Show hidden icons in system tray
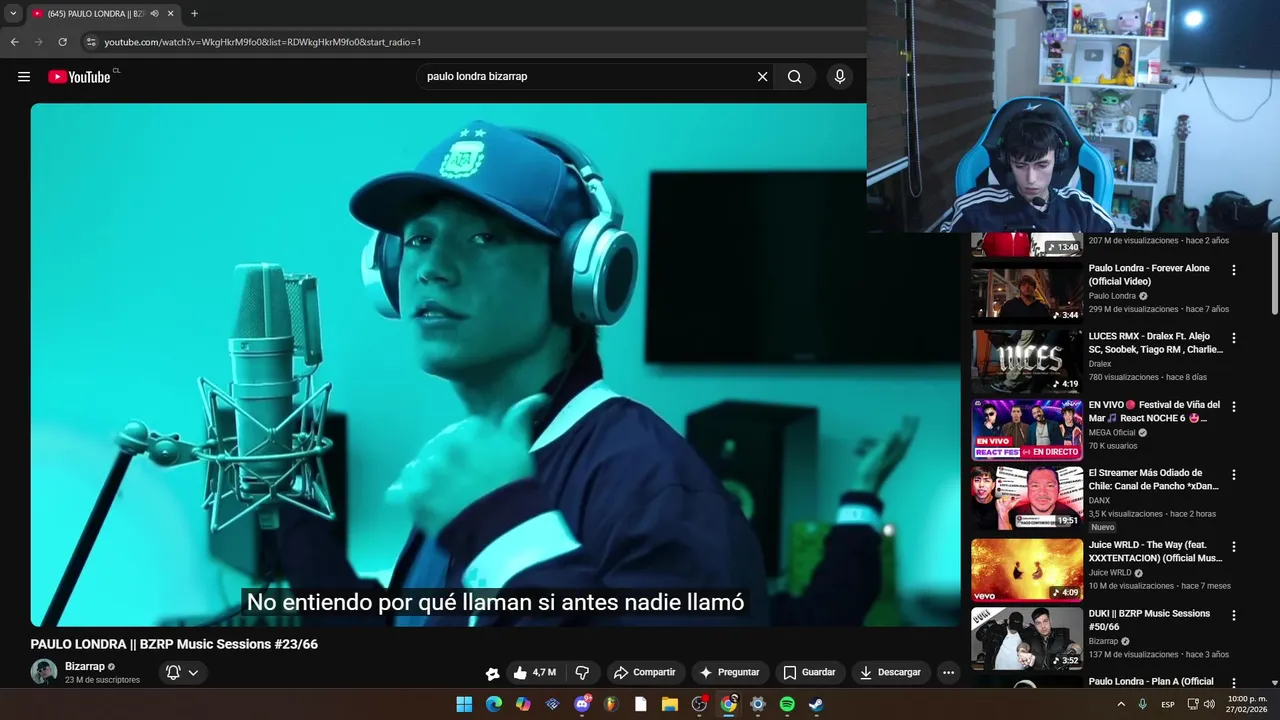 click(x=1121, y=704)
